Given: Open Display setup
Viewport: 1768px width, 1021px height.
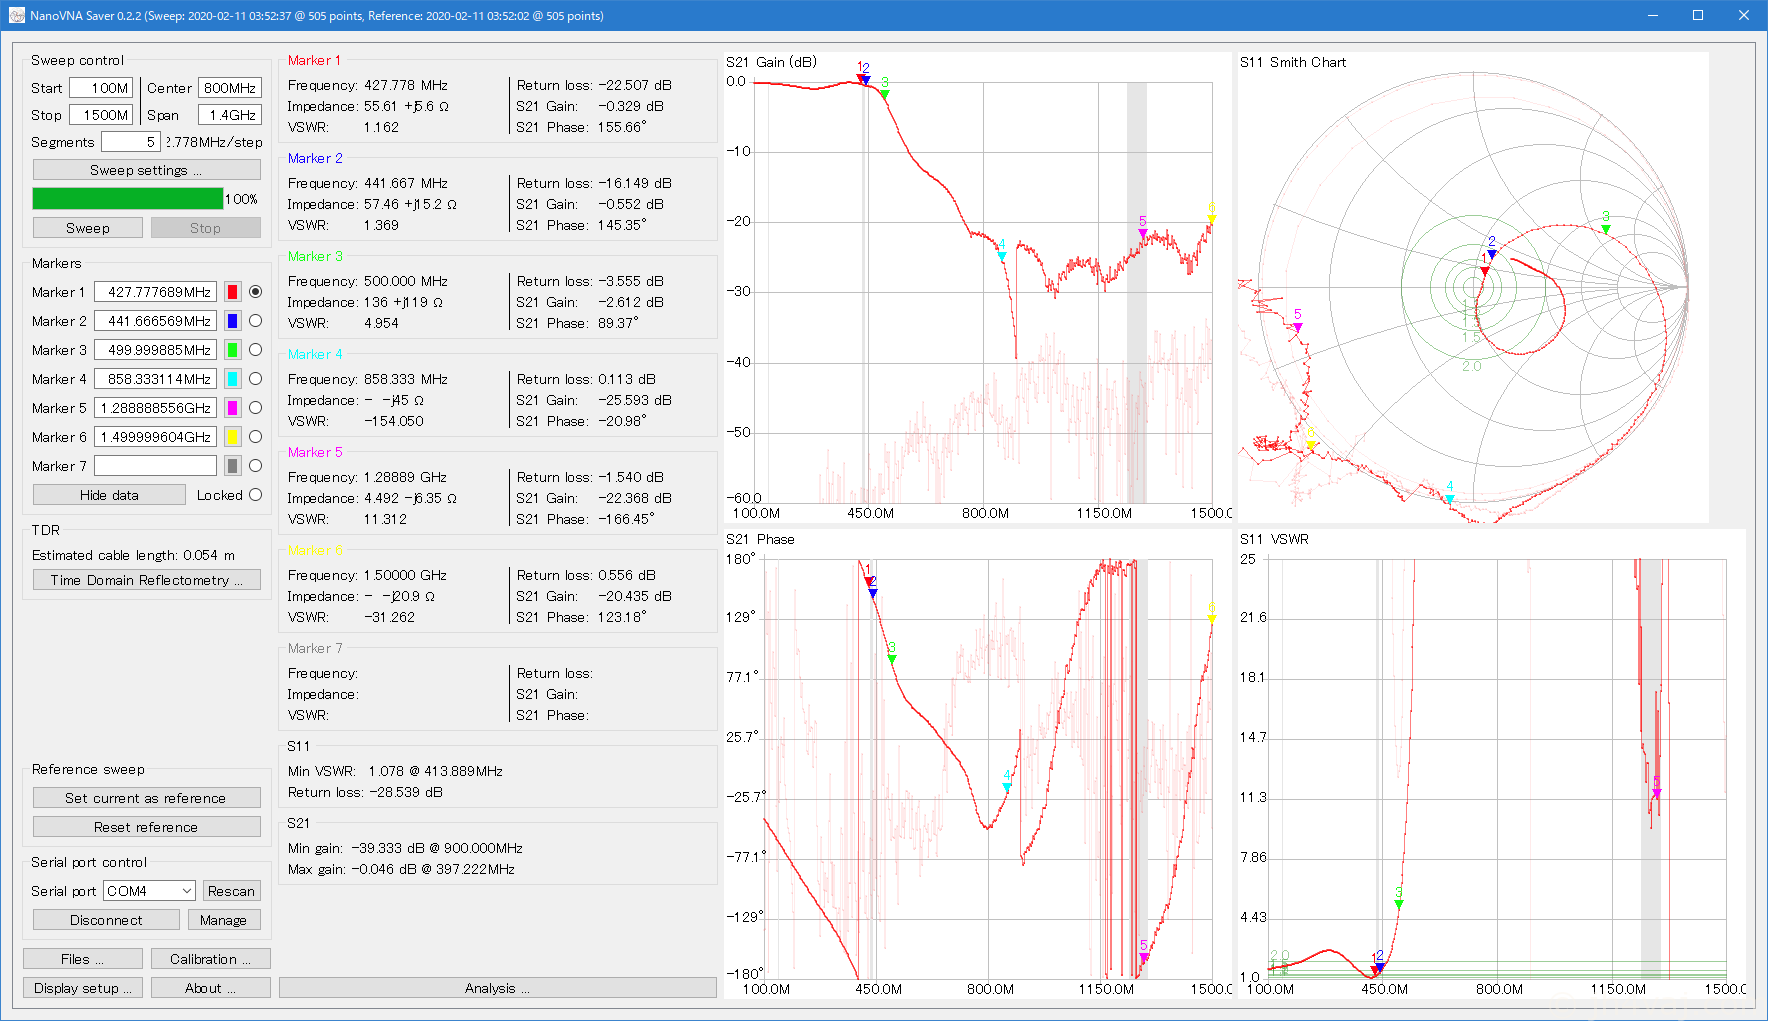Looking at the screenshot, I should coord(82,988).
